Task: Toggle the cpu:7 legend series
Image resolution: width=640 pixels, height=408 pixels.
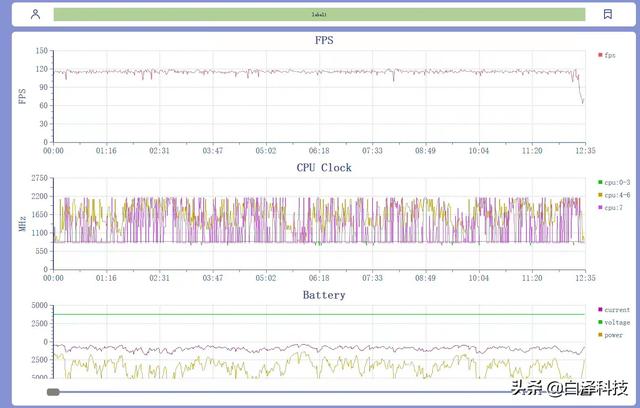Action: click(x=611, y=208)
